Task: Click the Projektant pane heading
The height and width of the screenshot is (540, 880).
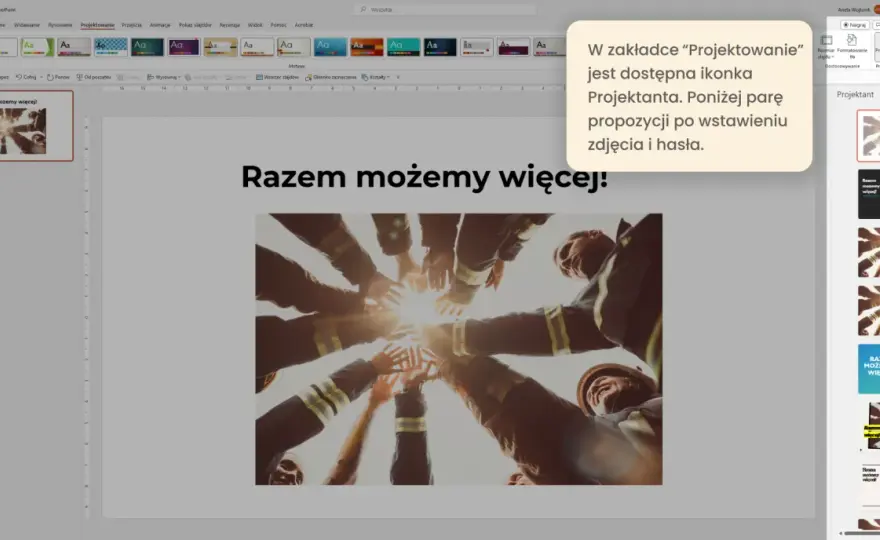Action: click(x=855, y=94)
